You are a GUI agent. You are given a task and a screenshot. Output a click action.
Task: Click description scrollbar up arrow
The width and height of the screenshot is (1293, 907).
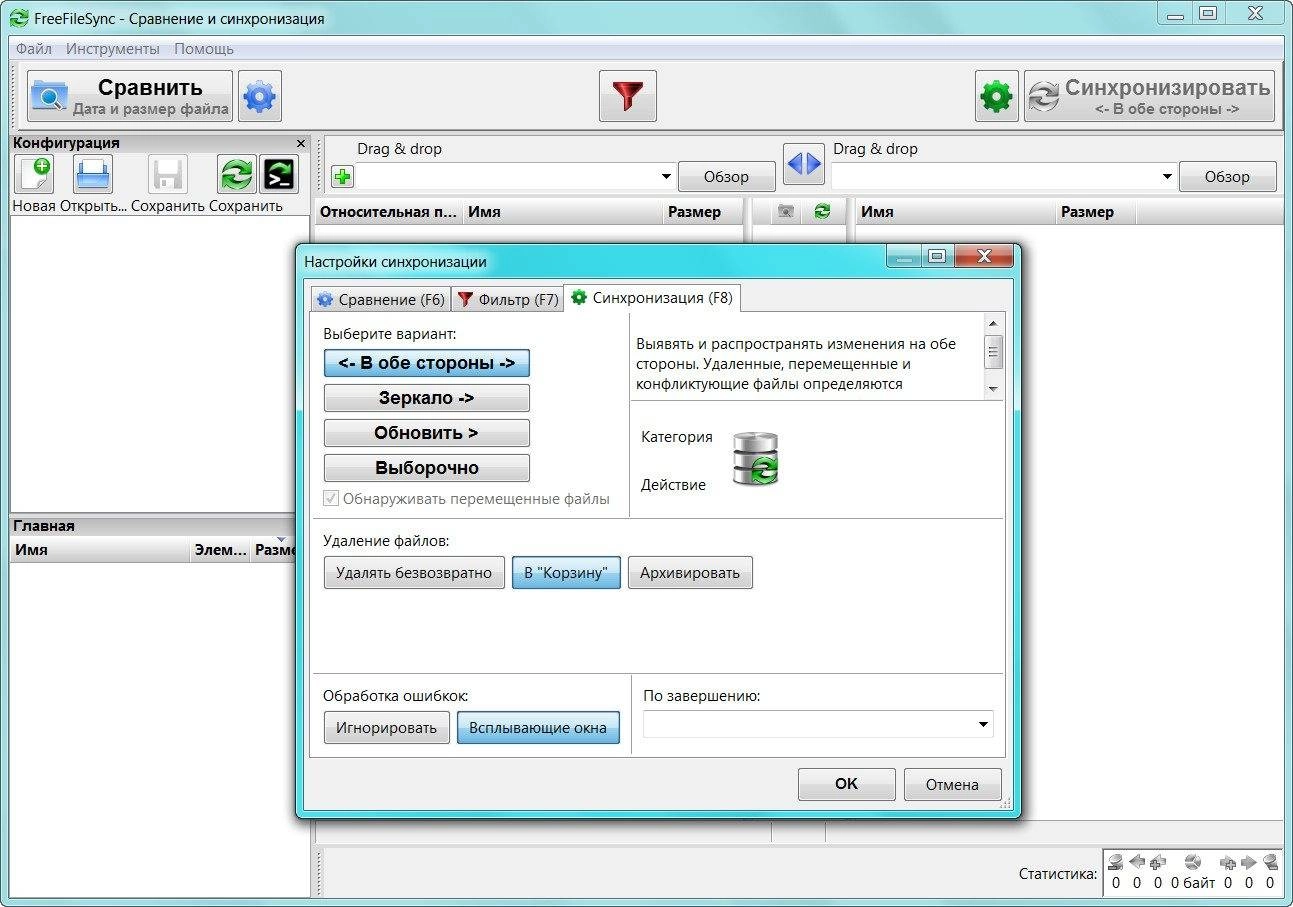pos(993,323)
